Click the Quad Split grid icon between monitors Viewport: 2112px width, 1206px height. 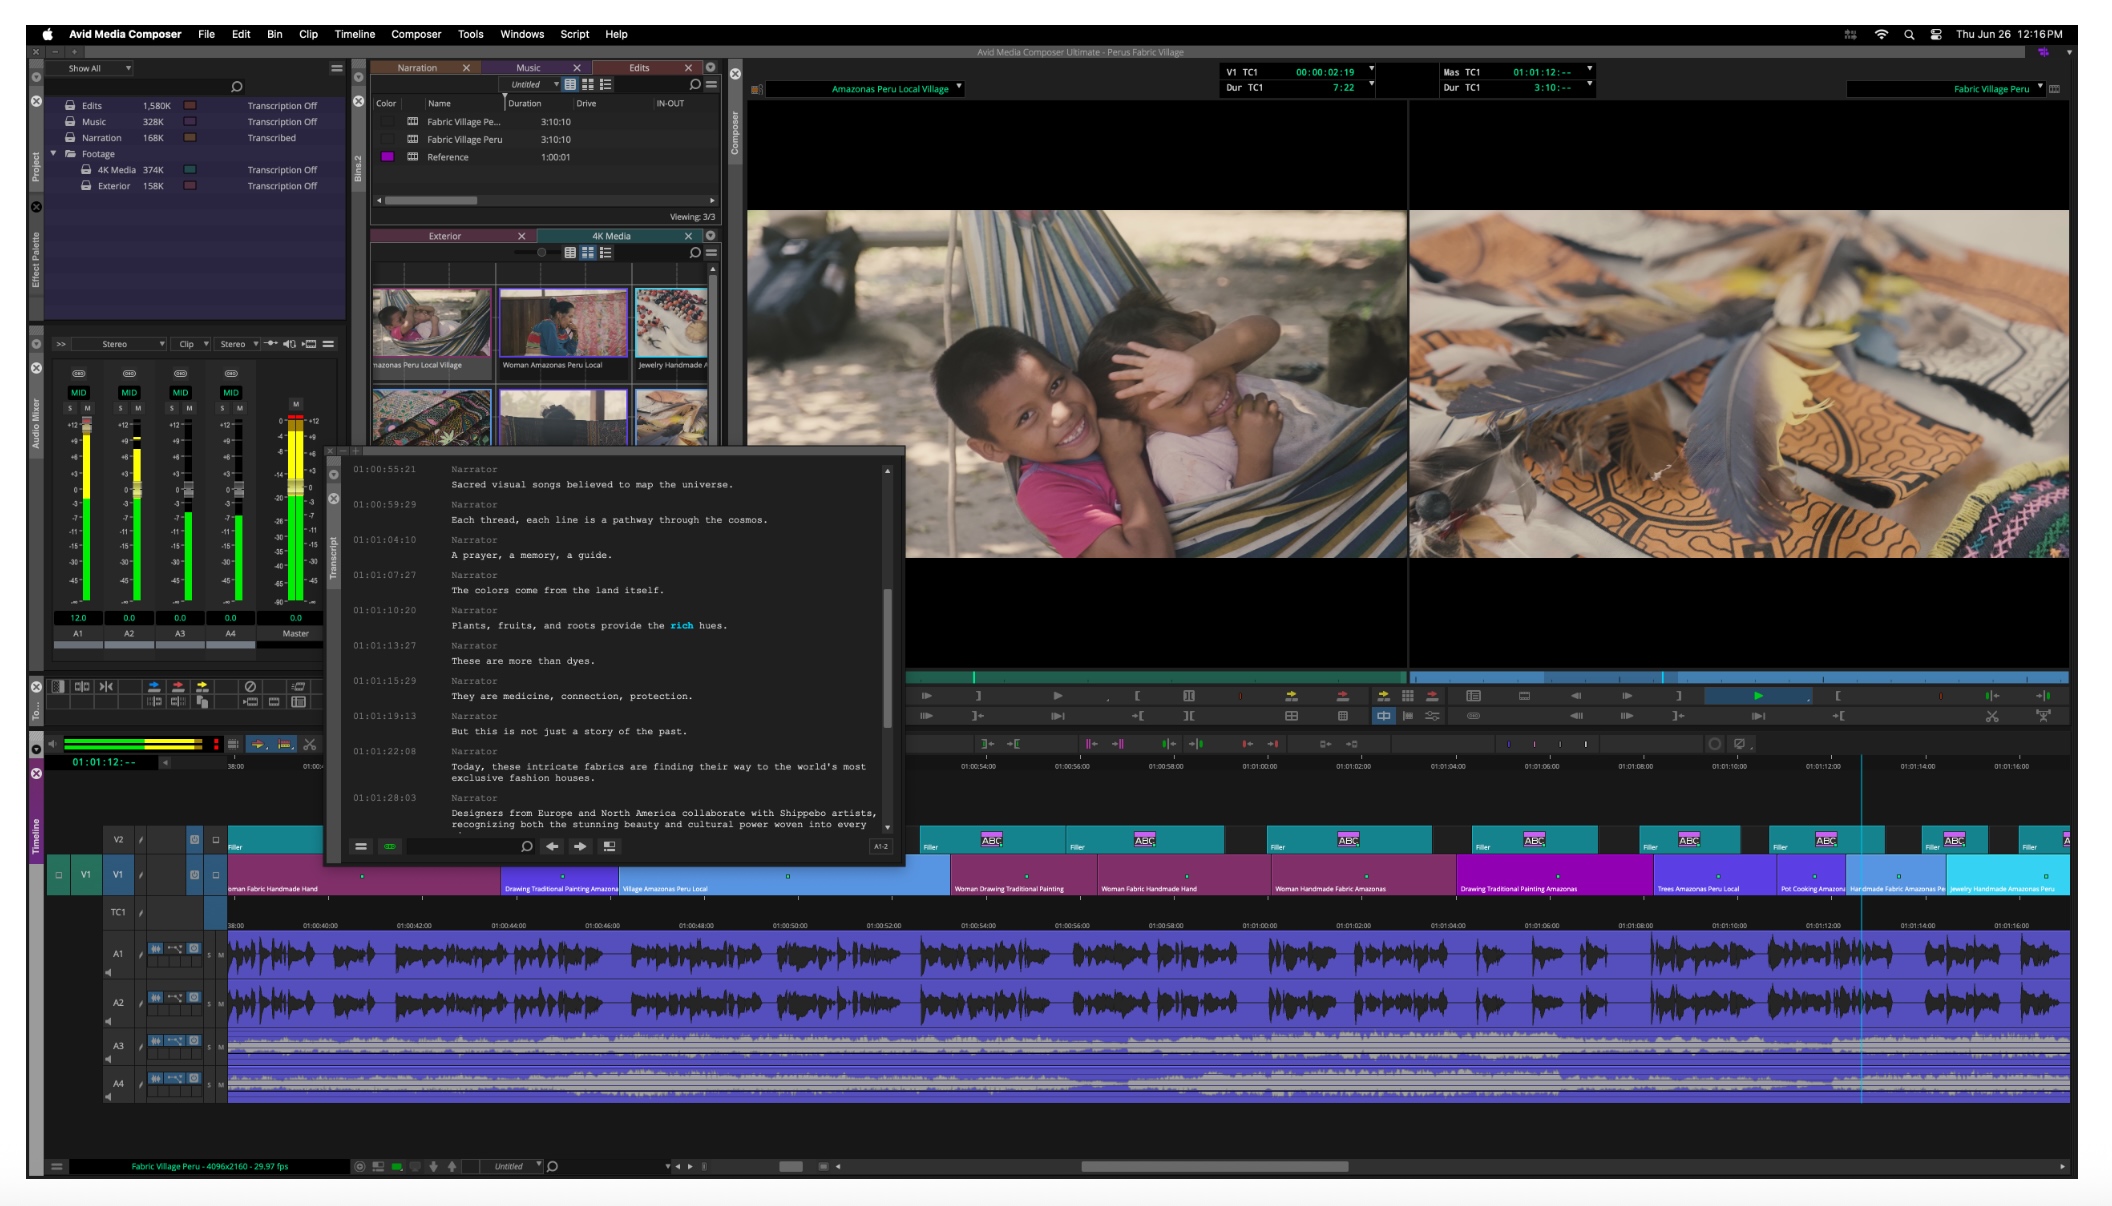pos(1407,695)
